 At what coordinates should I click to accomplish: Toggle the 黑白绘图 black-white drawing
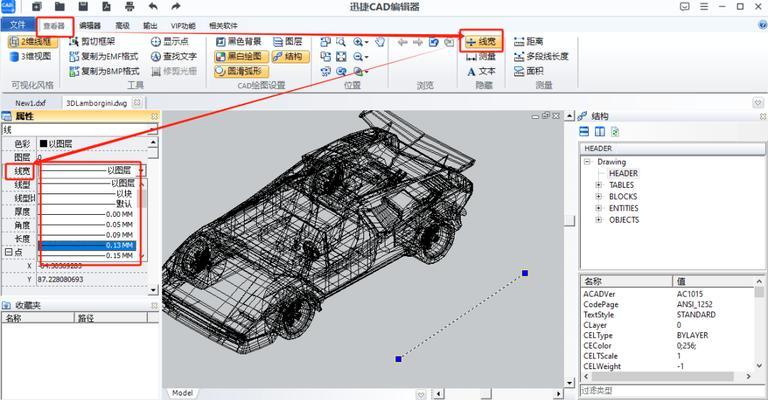241,56
